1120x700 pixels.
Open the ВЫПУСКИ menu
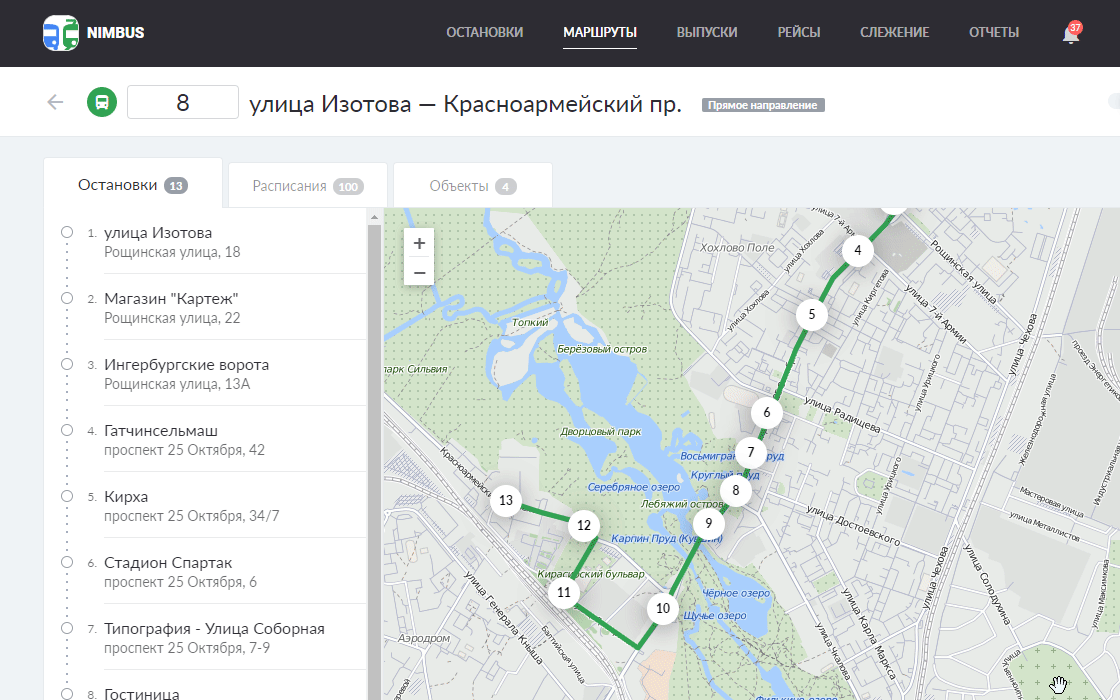707,33
